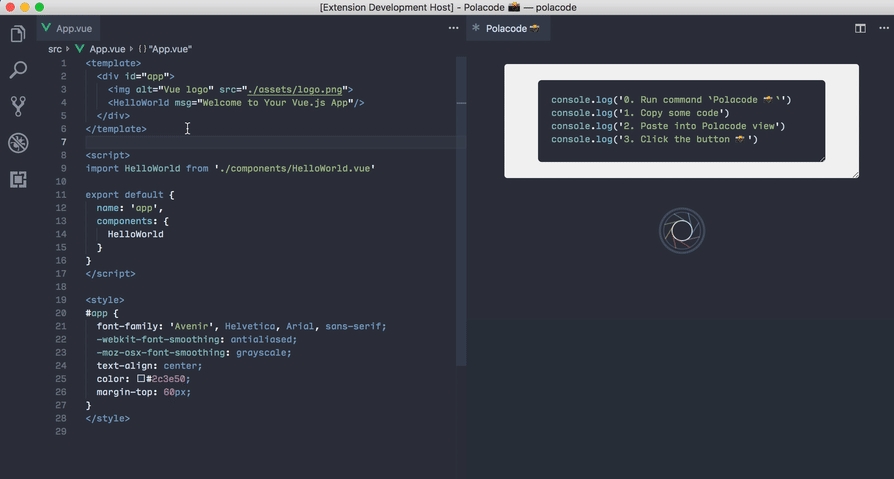Switch to the App.vue editor tab
894x479 pixels.
click(67, 28)
